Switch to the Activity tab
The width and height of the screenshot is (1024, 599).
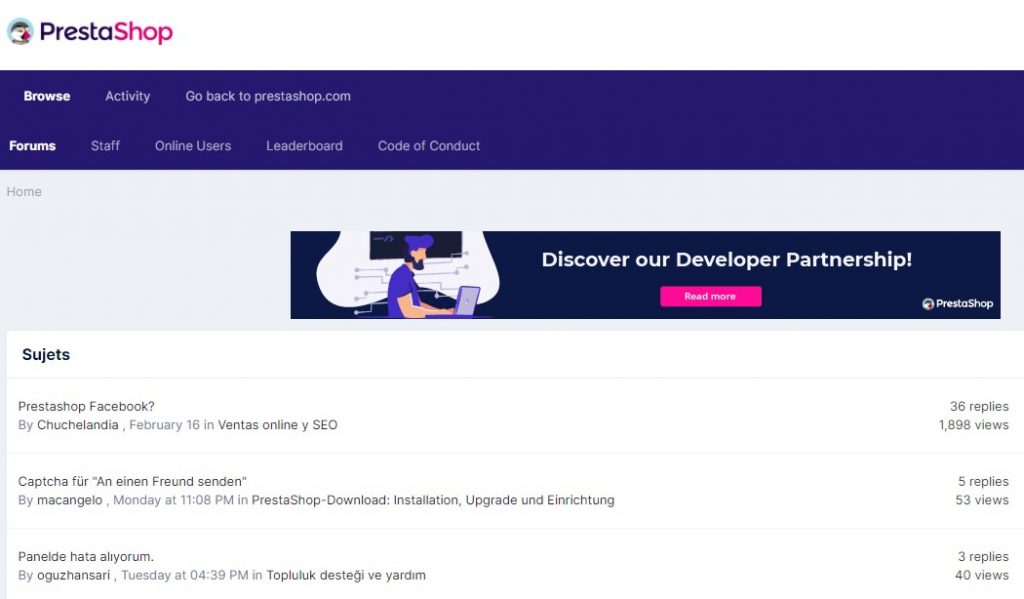(127, 96)
